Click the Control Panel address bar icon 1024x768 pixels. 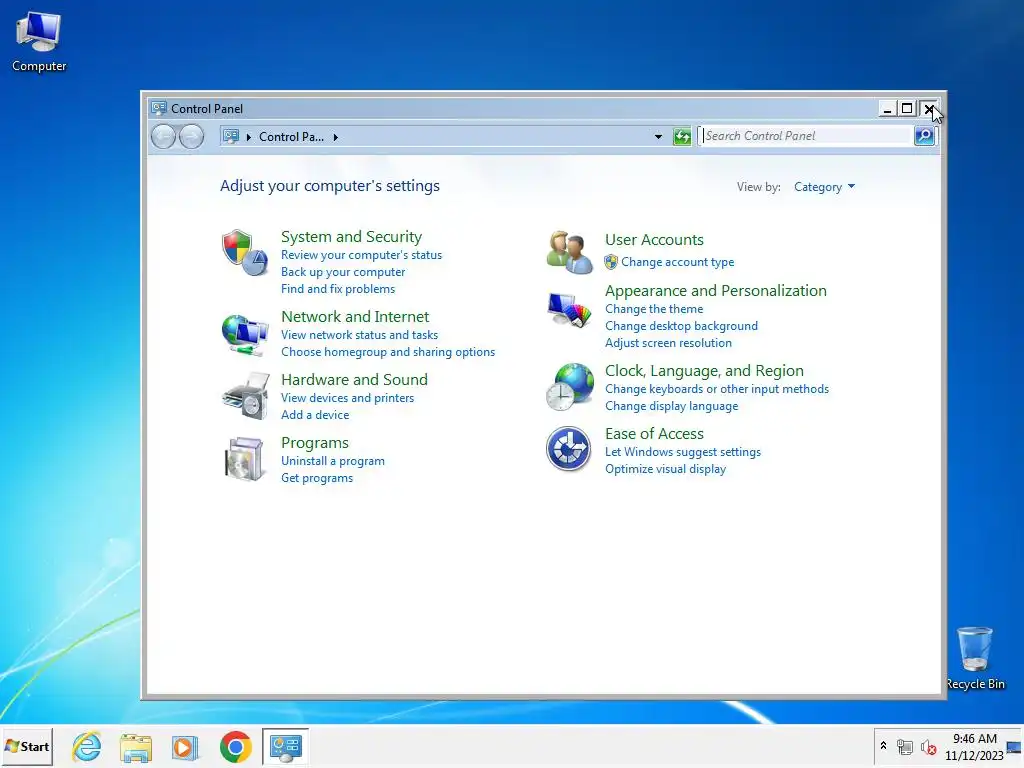(x=231, y=136)
